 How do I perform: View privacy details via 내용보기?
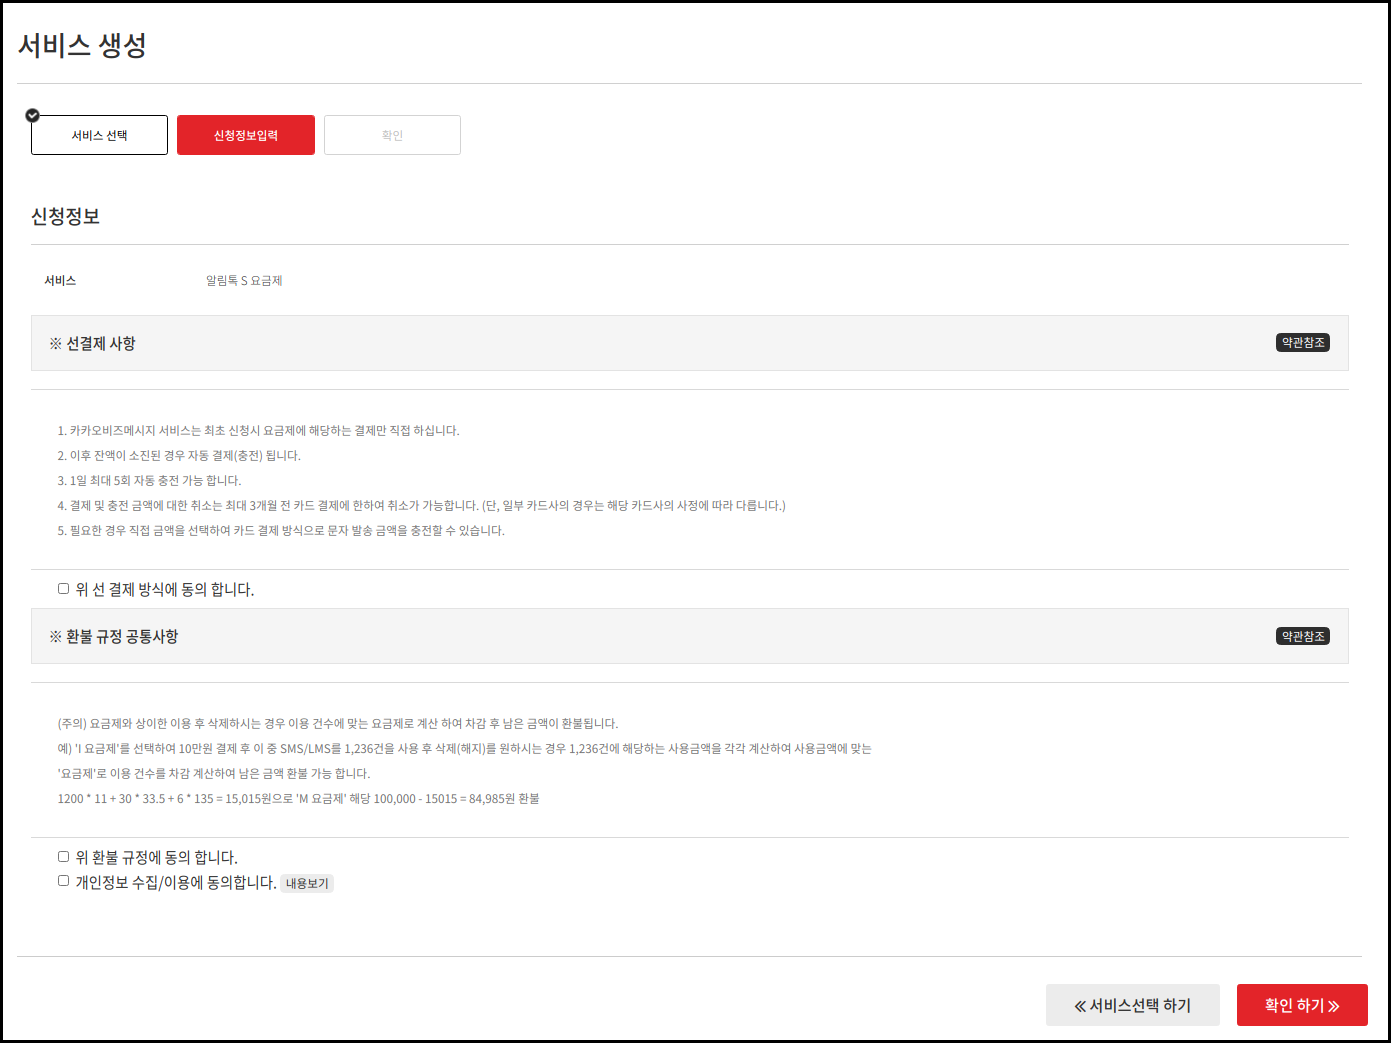click(x=307, y=884)
